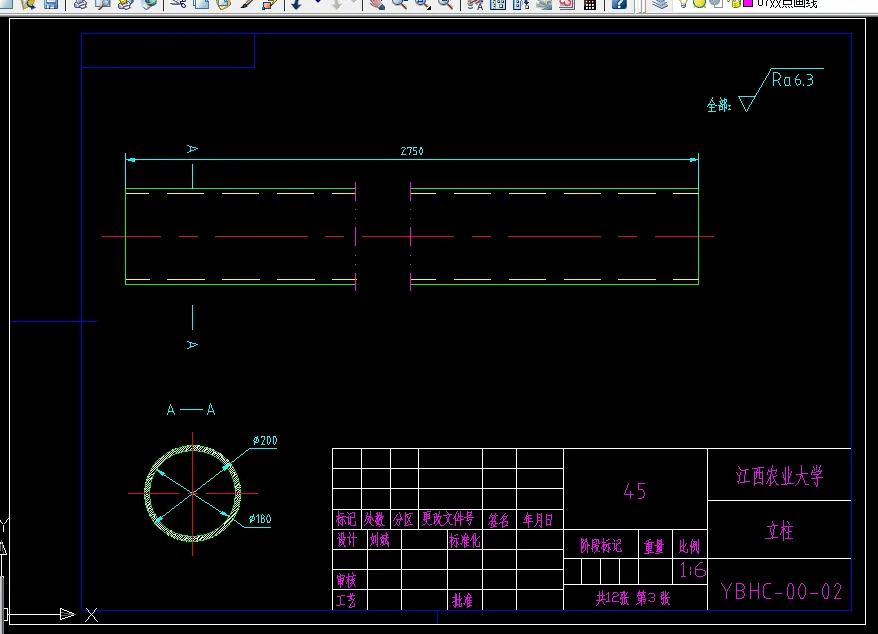Save the drawing with the floppy disk icon

(x=50, y=4)
